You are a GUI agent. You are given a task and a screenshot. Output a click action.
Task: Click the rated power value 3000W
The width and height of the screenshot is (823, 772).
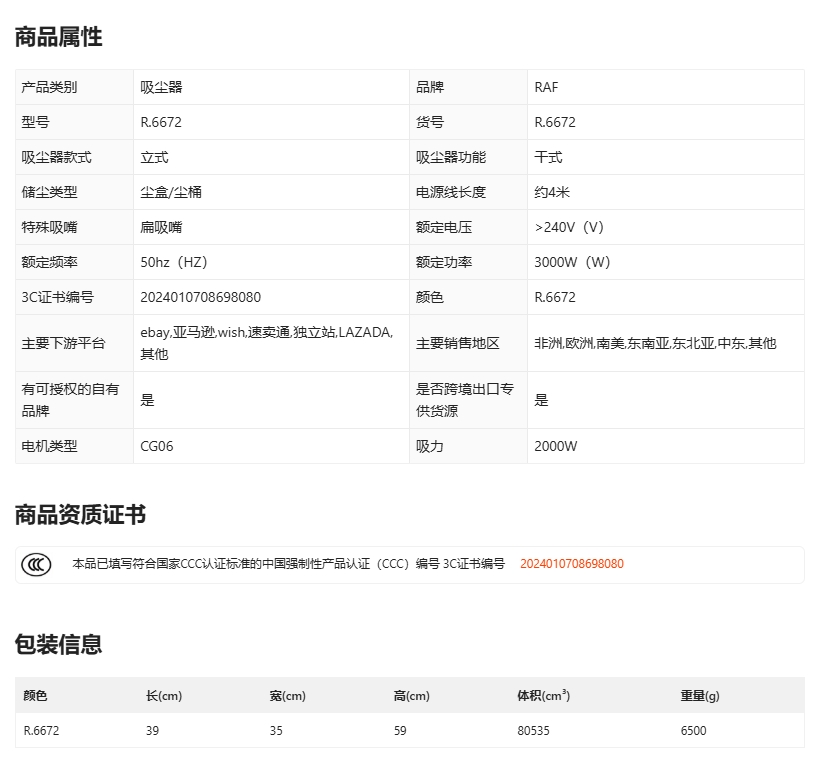coord(572,262)
